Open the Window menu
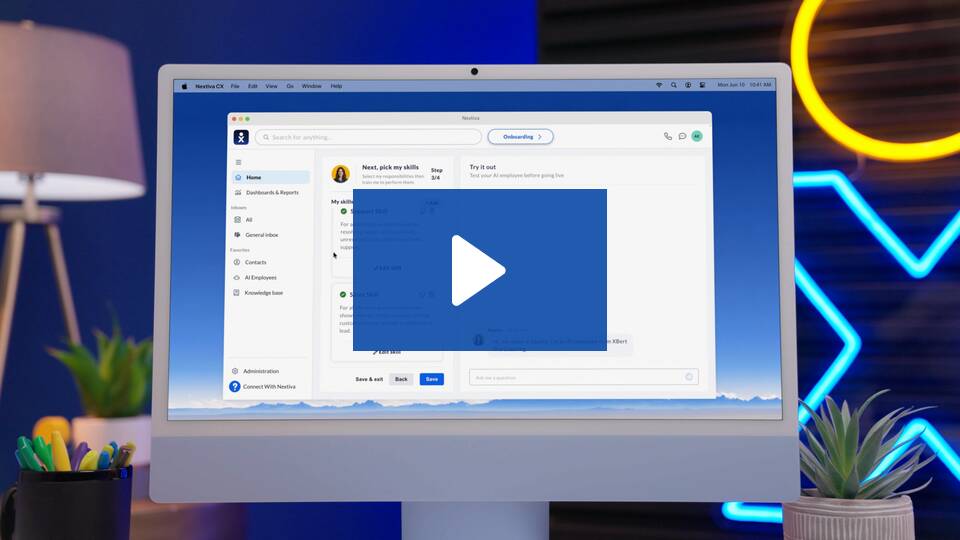The height and width of the screenshot is (540, 960). tap(312, 86)
